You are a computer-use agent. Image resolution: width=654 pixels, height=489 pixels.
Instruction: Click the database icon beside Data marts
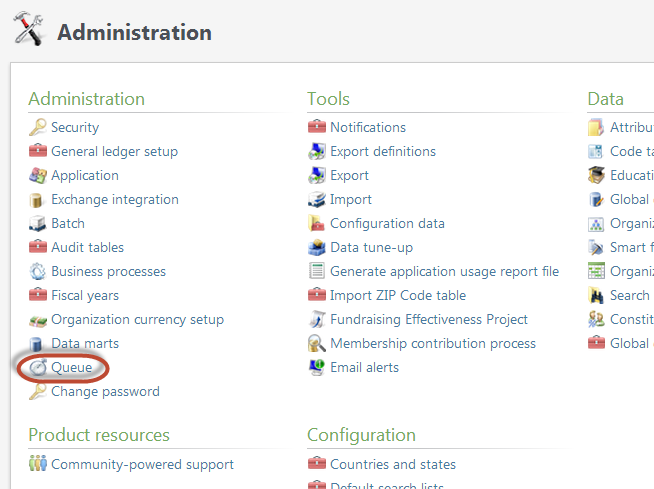click(x=37, y=343)
